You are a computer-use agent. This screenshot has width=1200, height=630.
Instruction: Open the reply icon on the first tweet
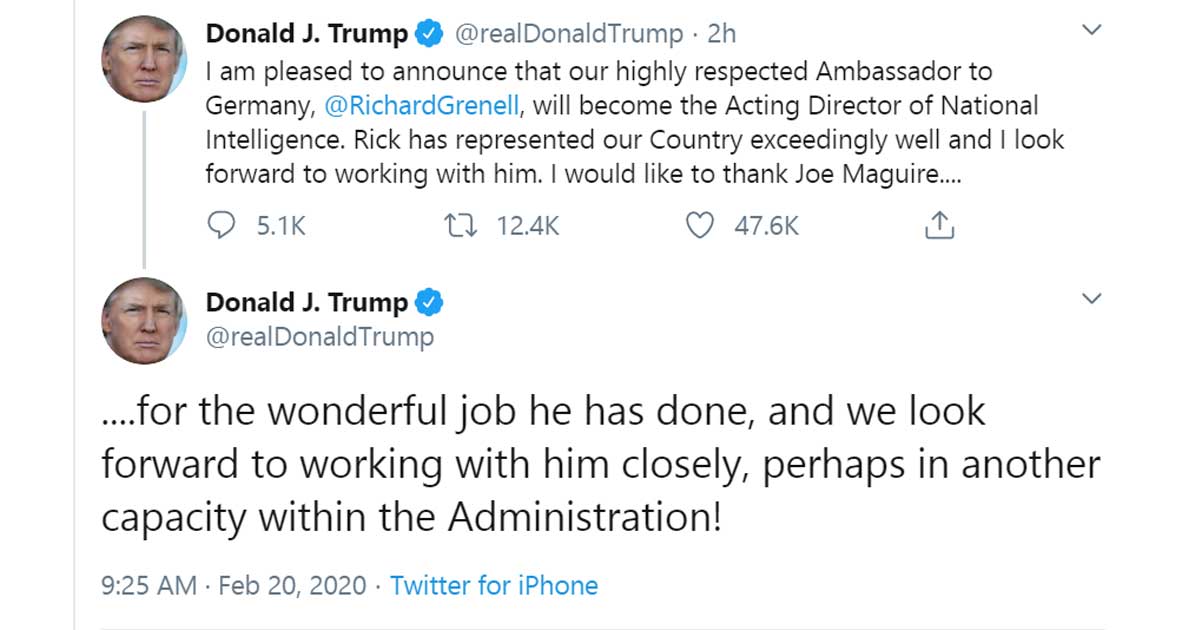click(220, 227)
